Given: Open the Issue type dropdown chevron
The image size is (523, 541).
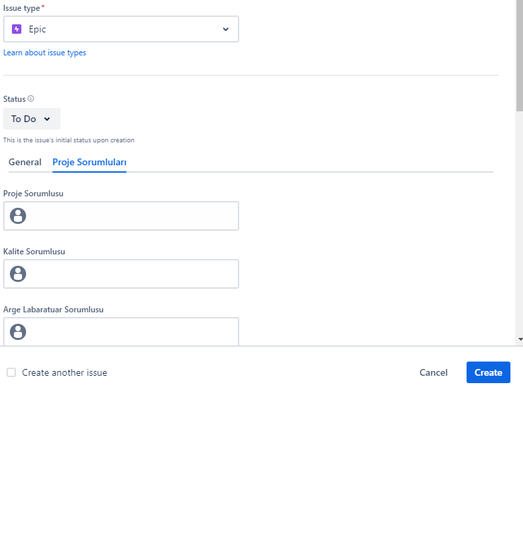Looking at the screenshot, I should [226, 29].
